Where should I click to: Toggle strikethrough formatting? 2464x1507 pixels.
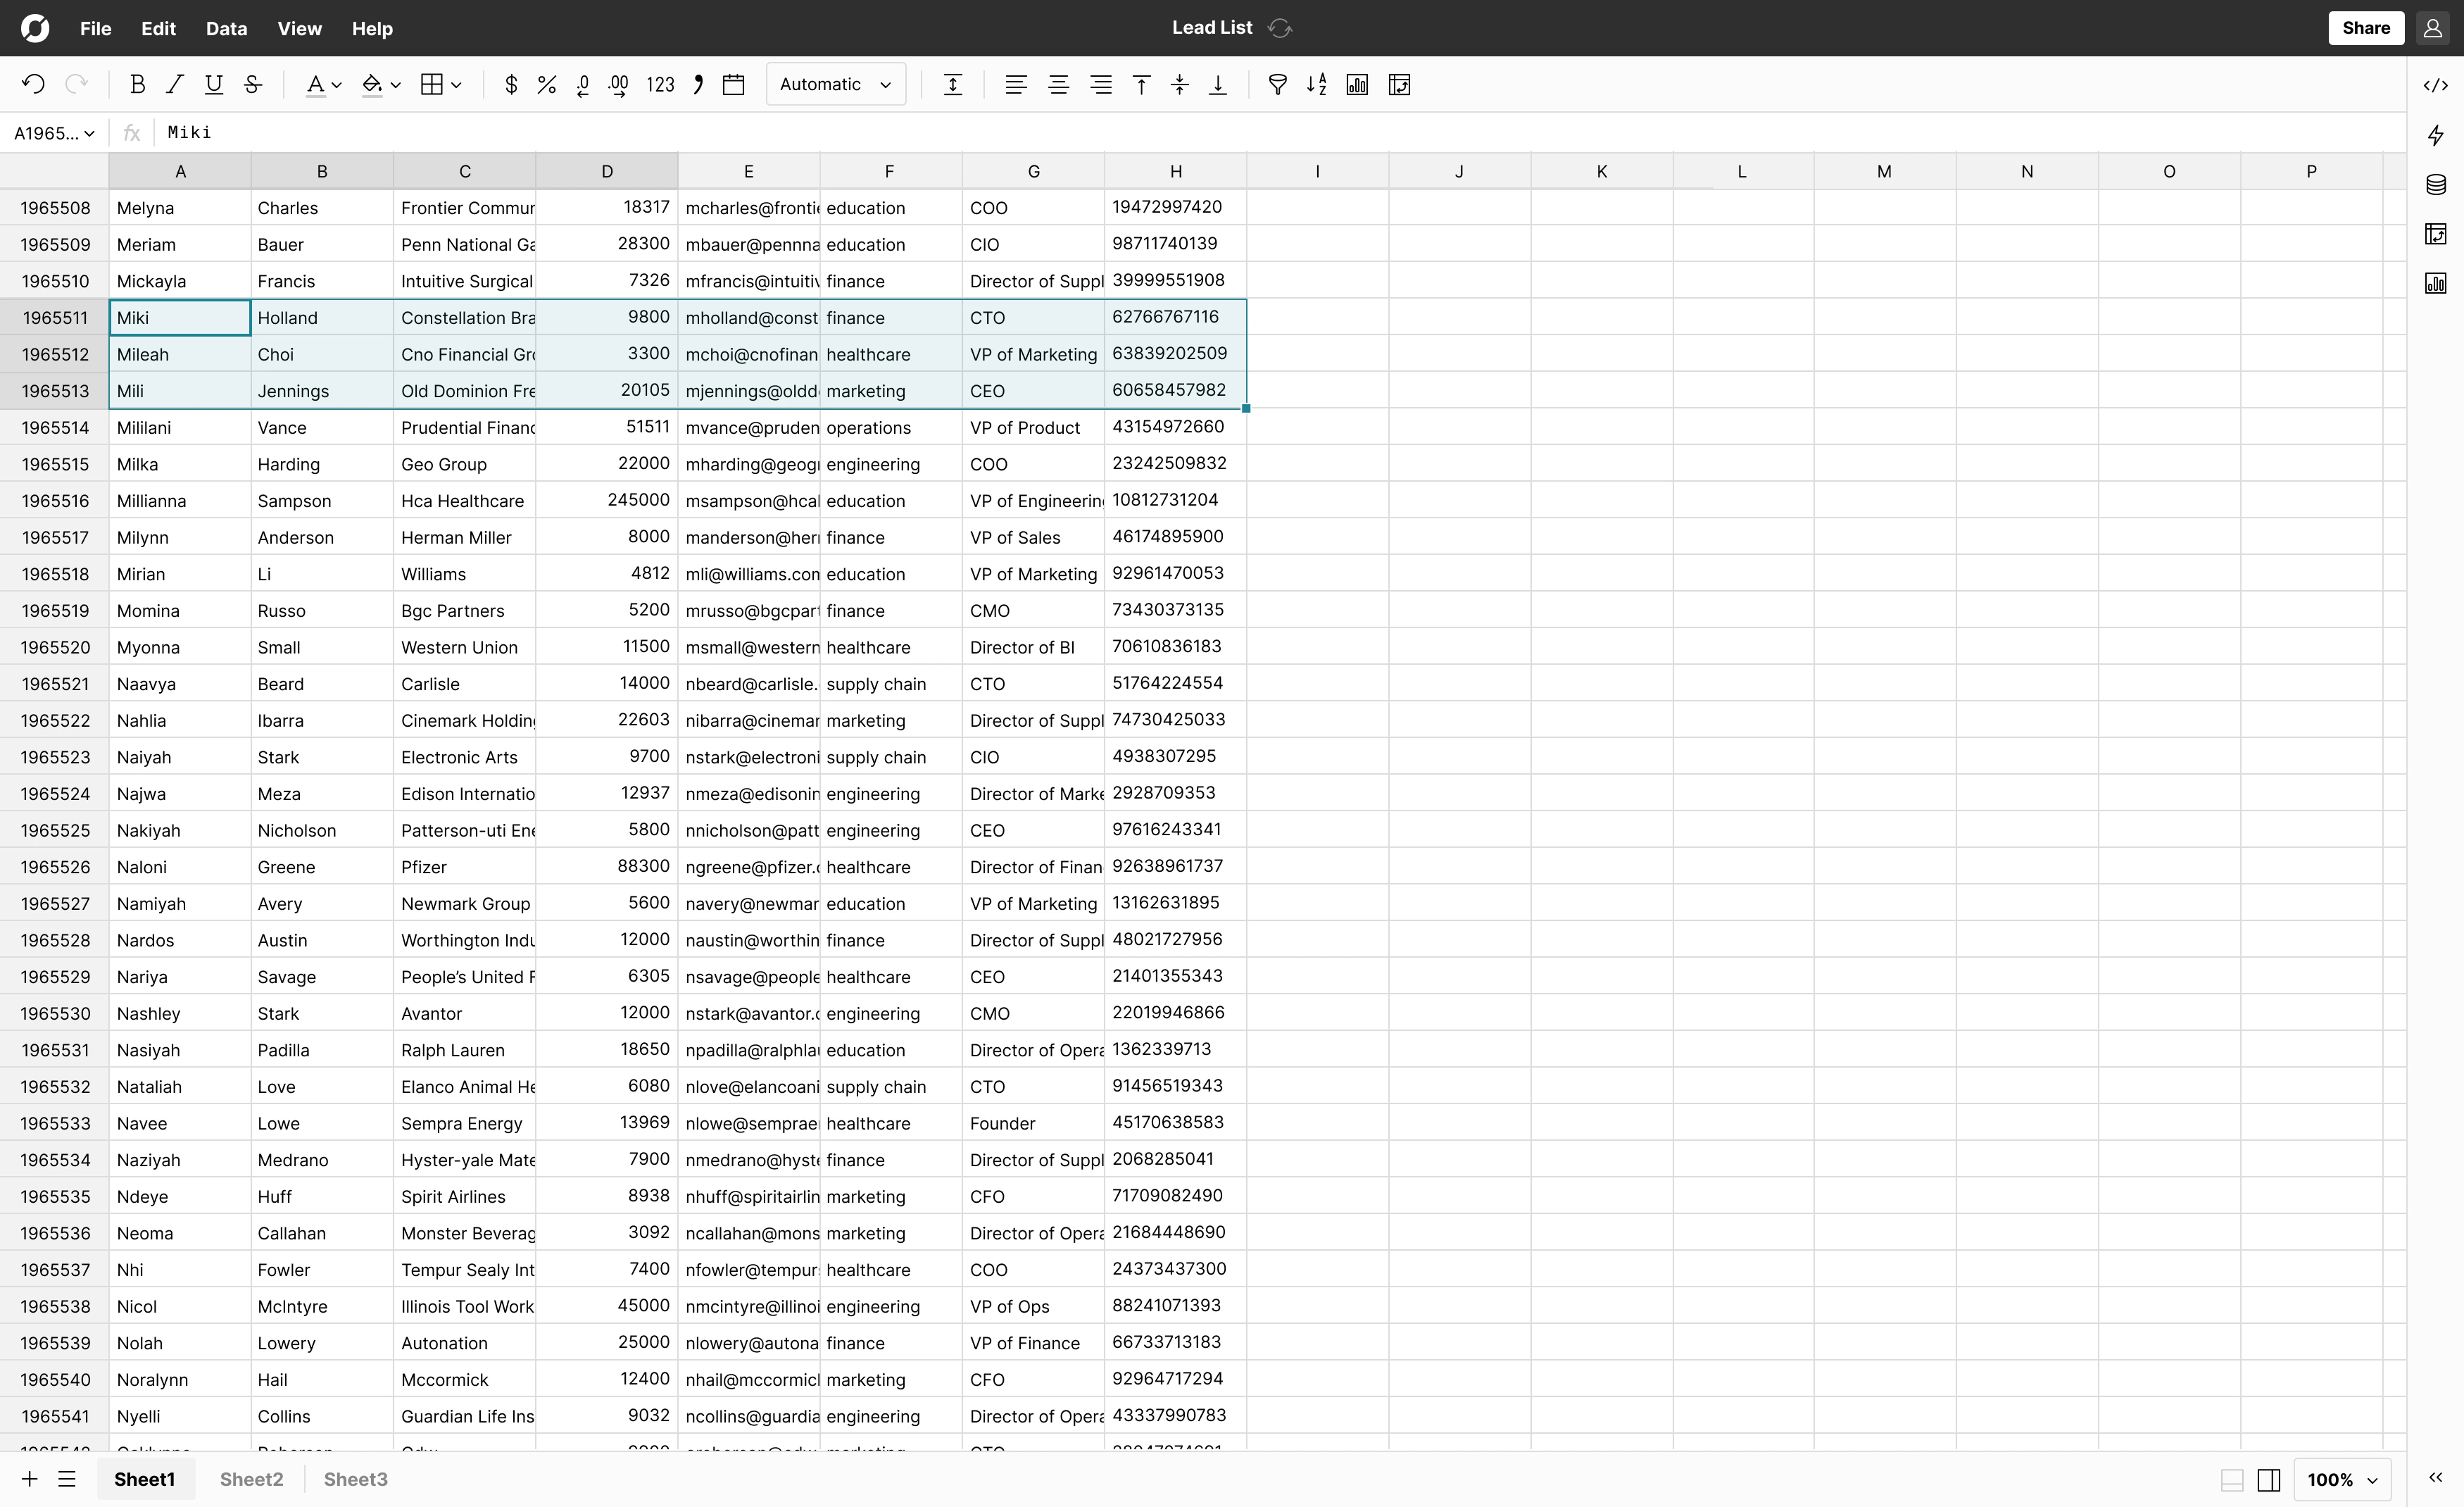[x=252, y=84]
